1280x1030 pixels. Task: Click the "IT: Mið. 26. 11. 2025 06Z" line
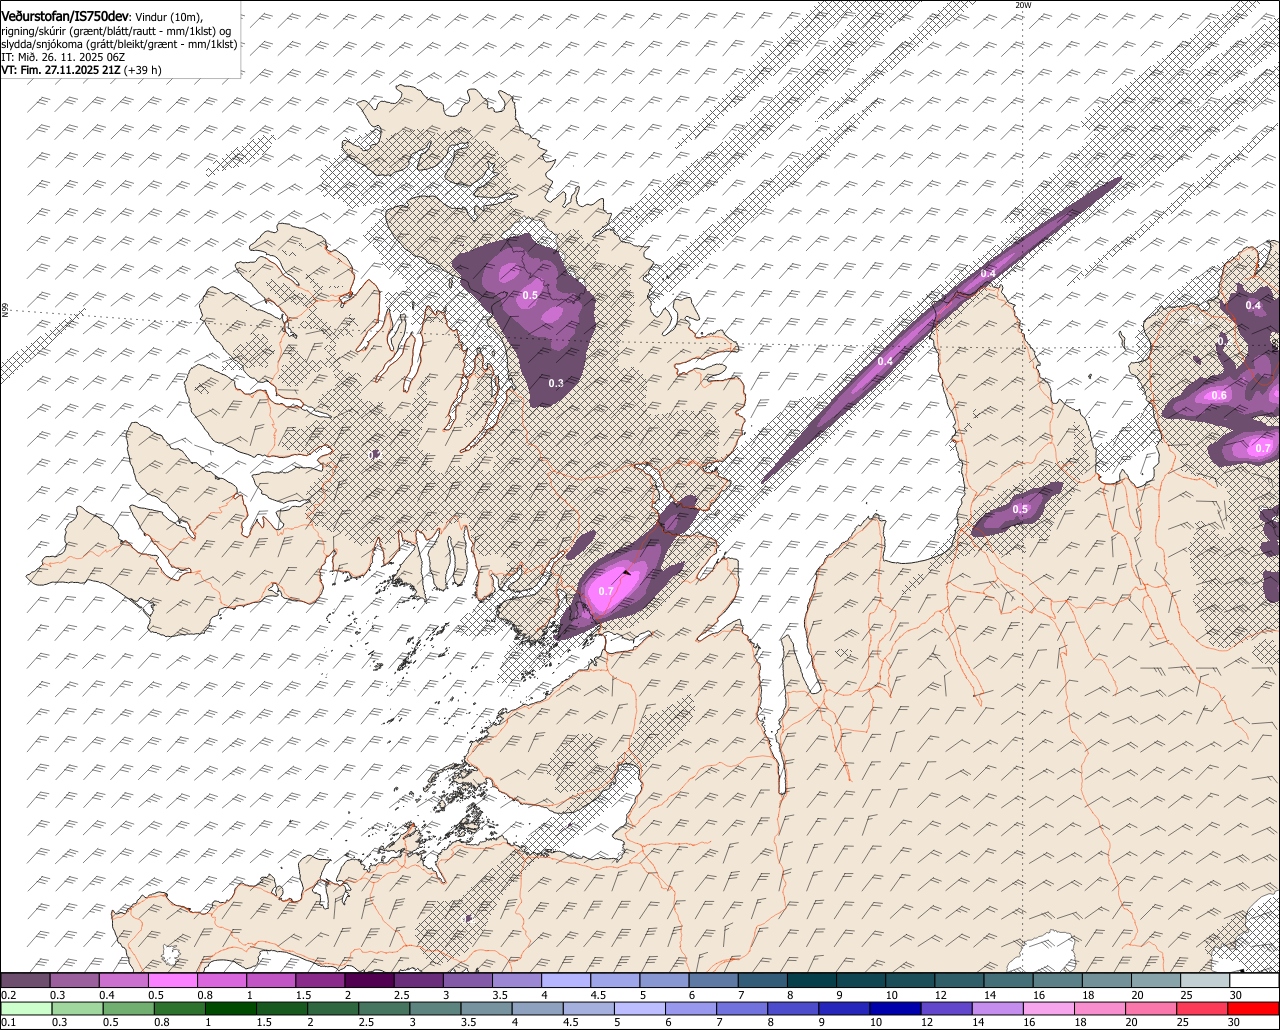63,57
